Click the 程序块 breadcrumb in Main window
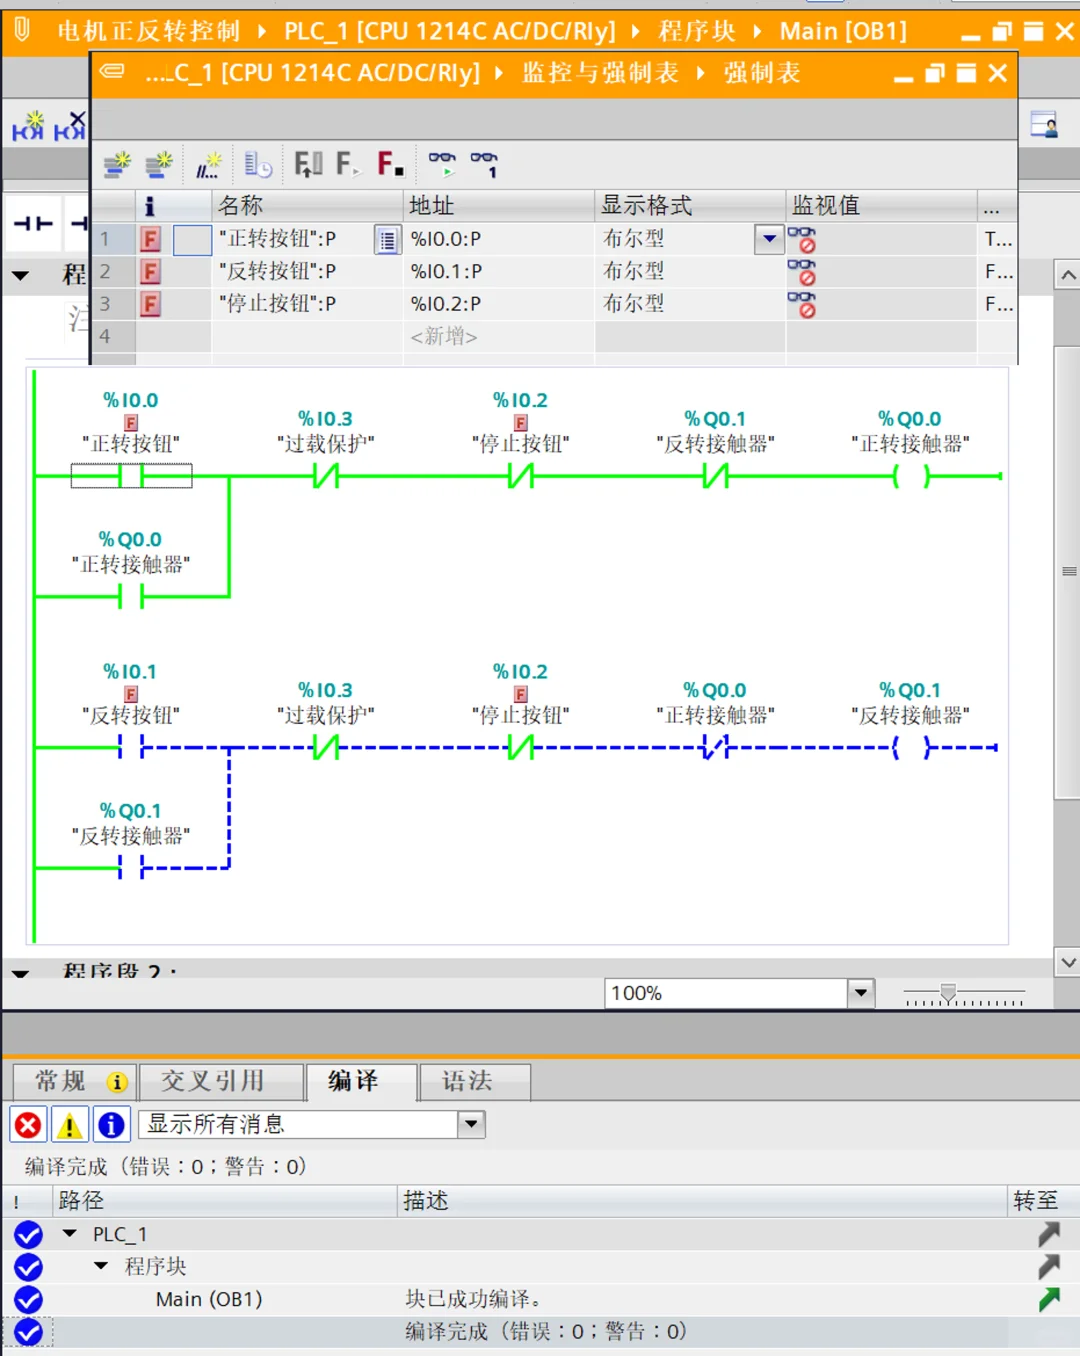 point(697,31)
